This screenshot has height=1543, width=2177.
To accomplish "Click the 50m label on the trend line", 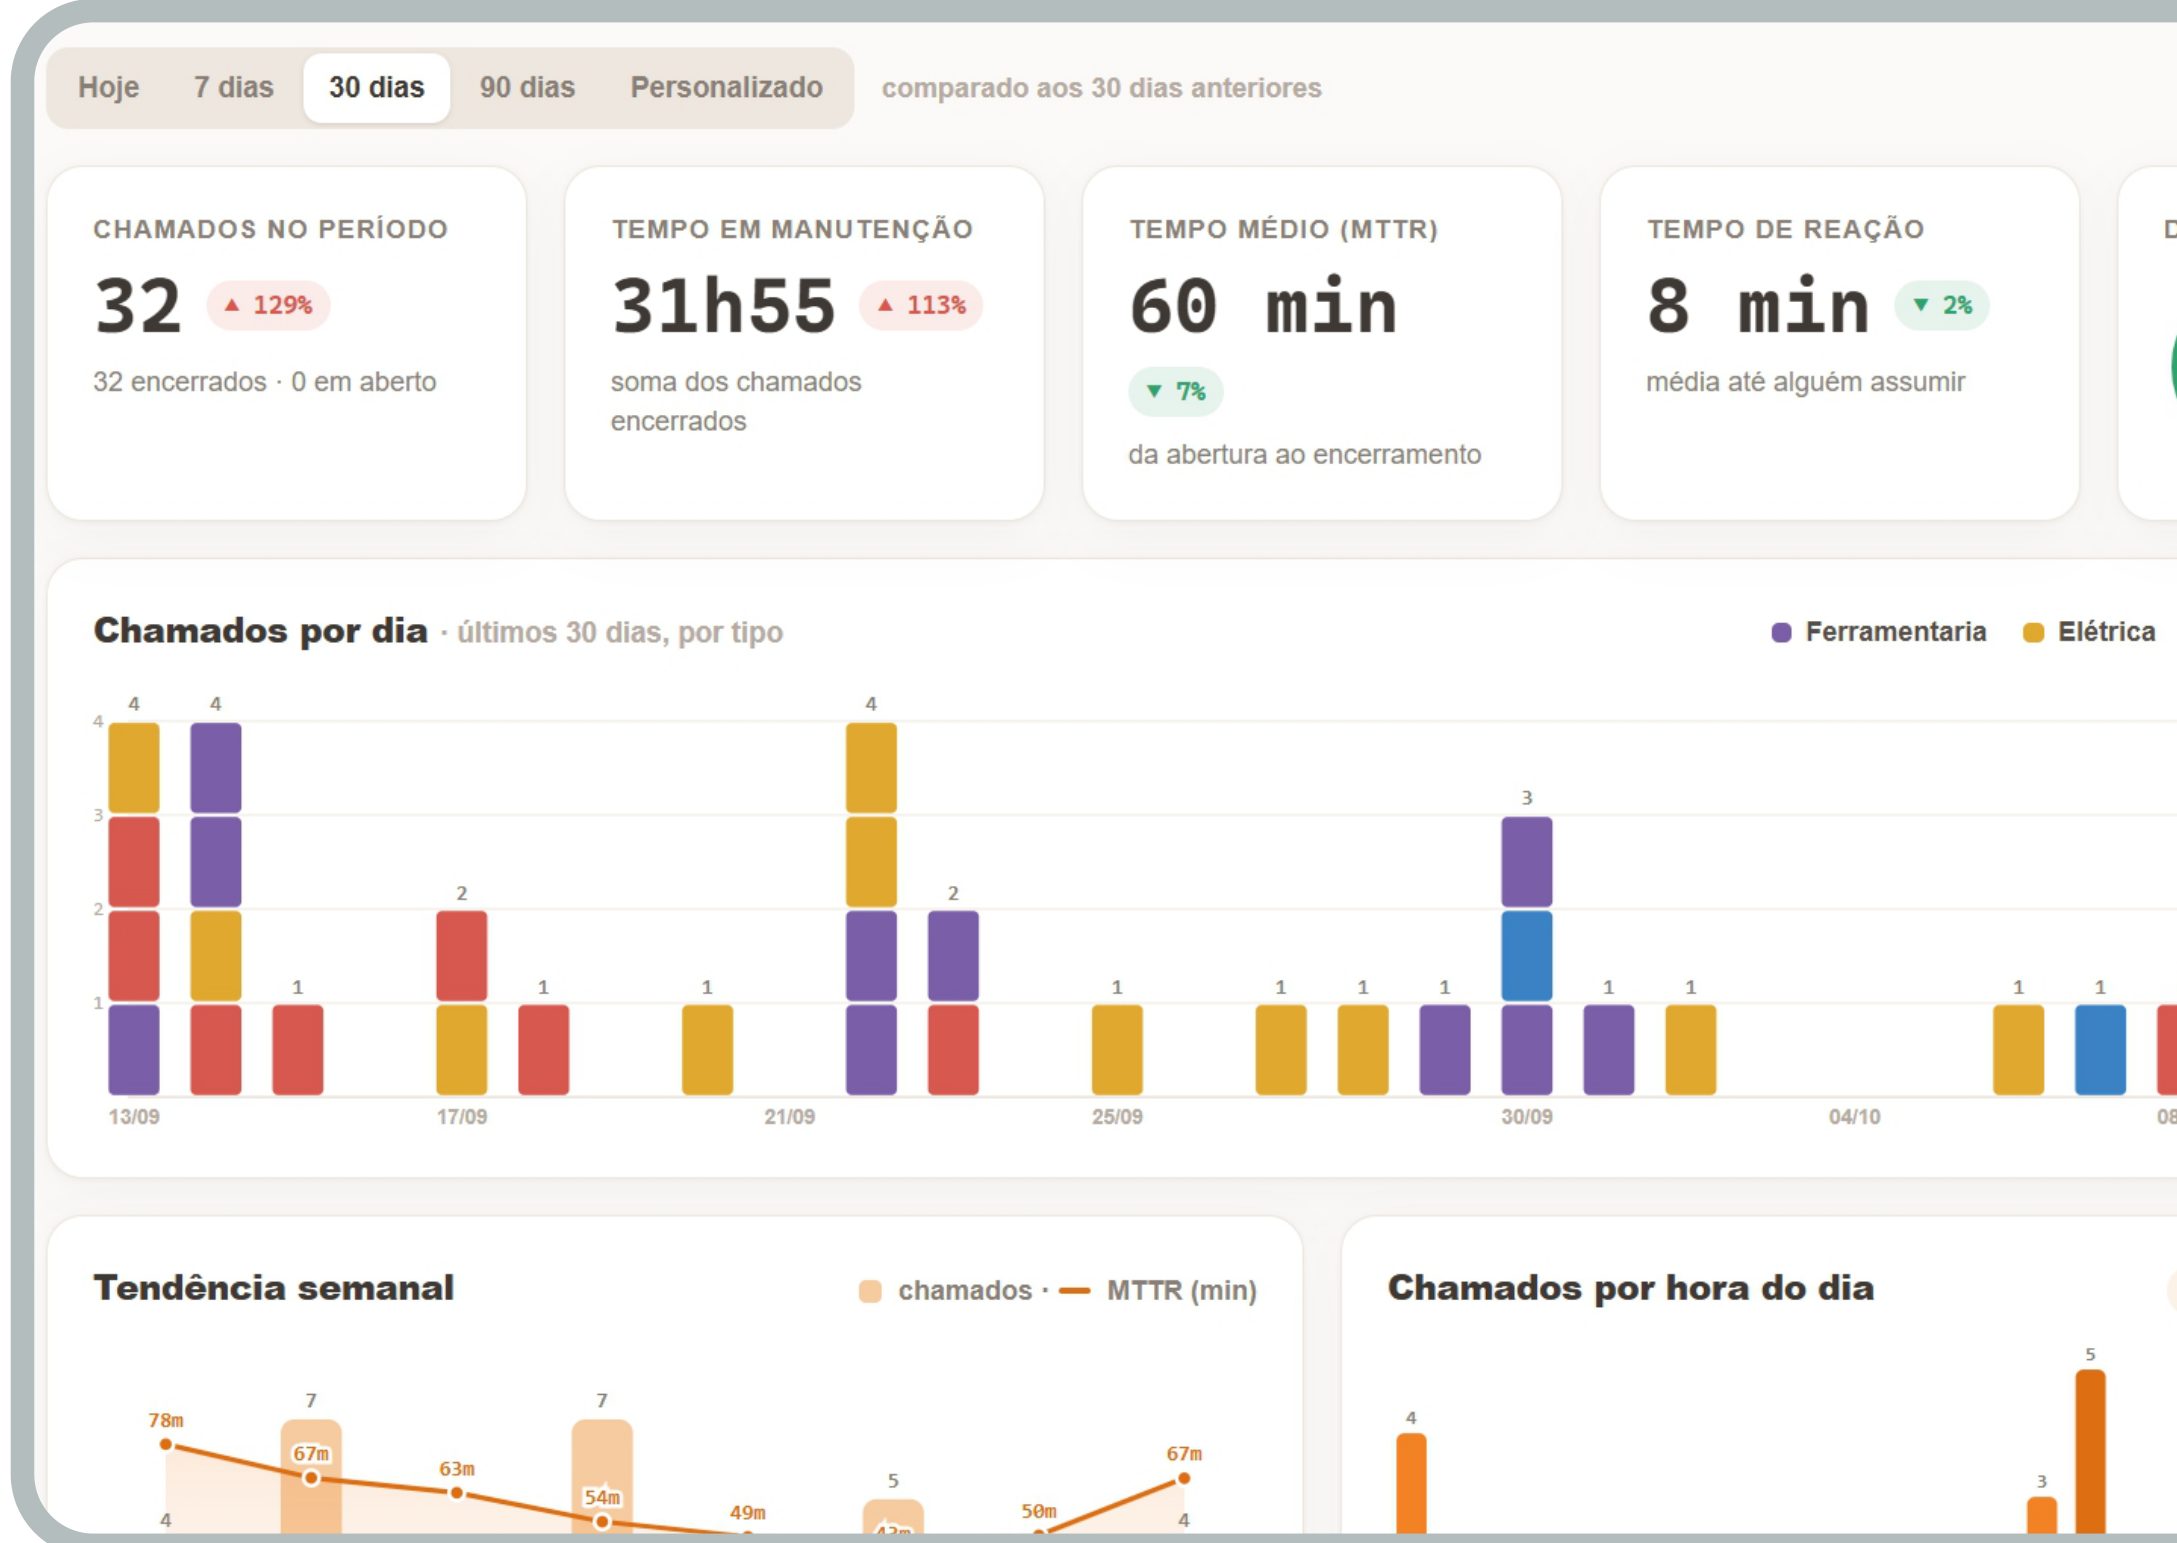I will 1039,1511.
